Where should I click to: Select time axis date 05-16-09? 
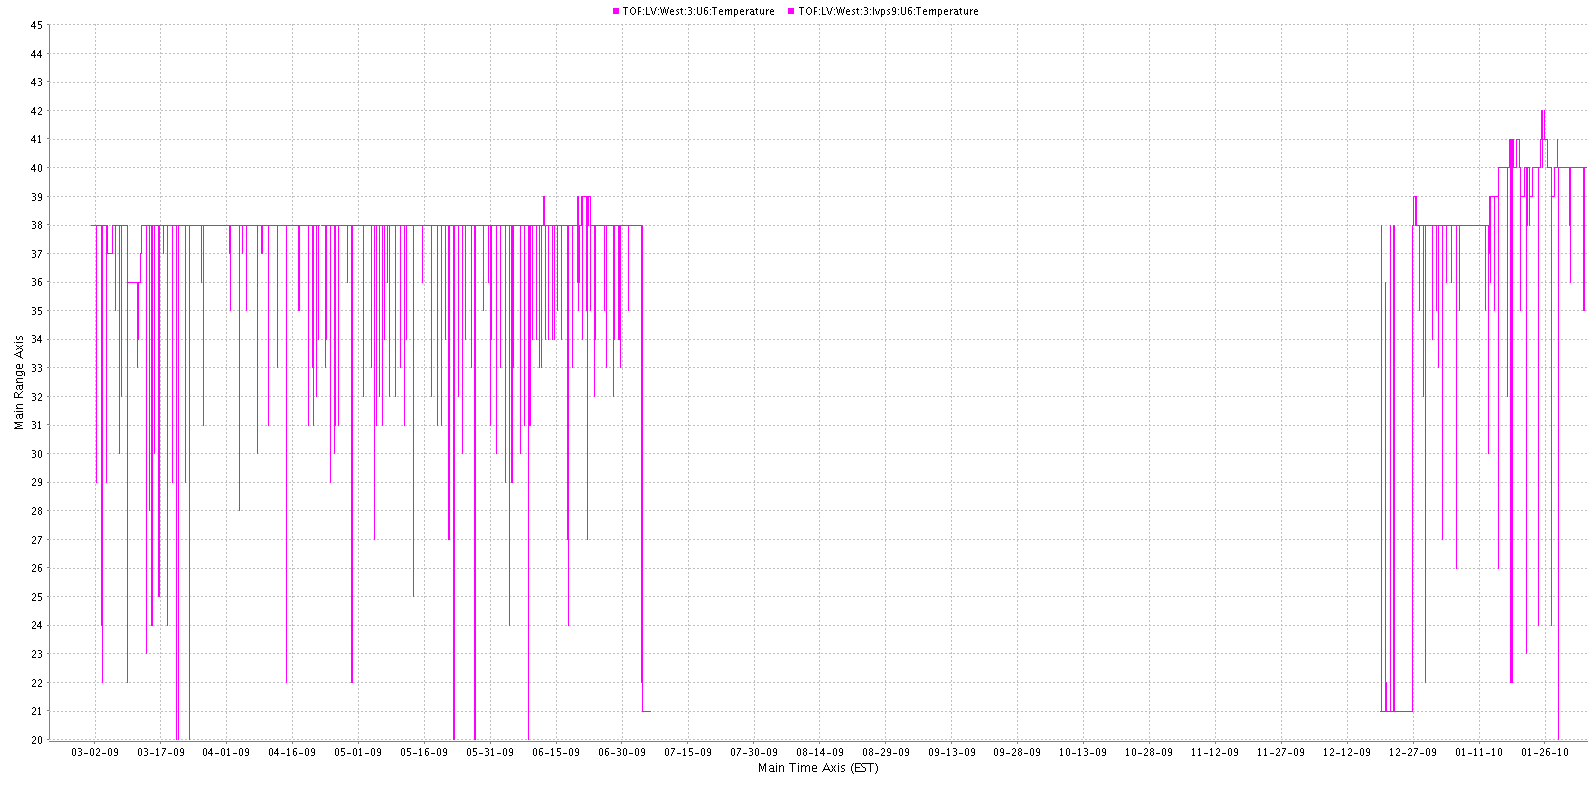coord(424,753)
